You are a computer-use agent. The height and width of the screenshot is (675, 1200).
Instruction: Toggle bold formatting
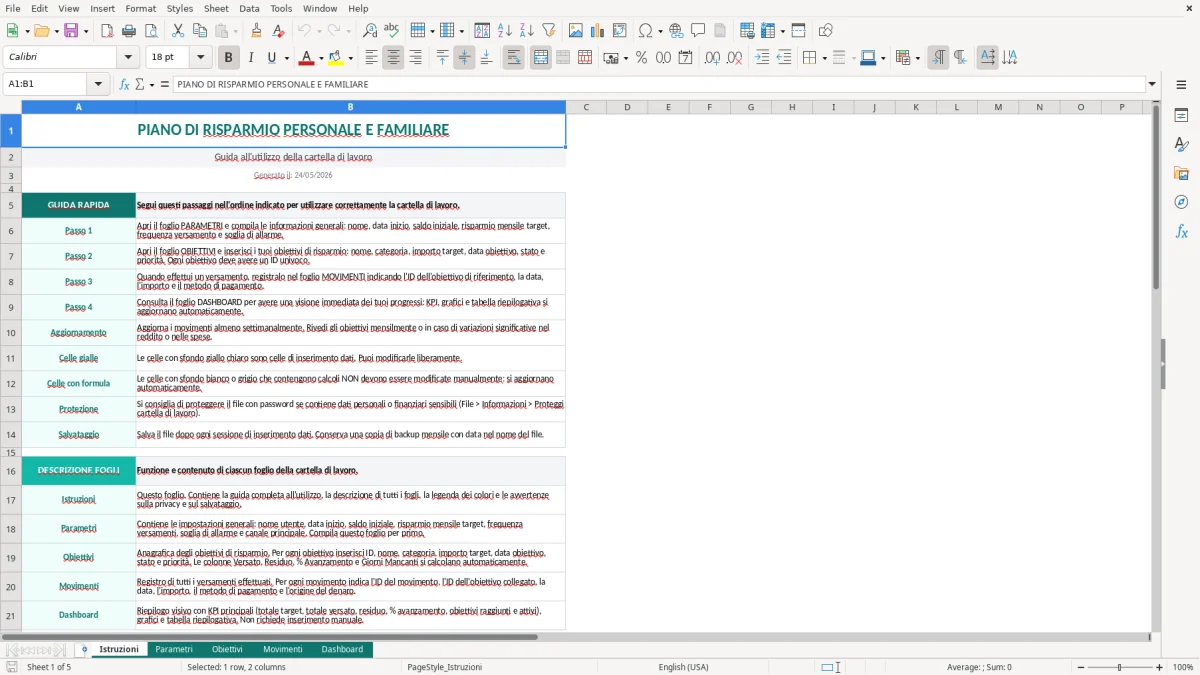click(228, 58)
